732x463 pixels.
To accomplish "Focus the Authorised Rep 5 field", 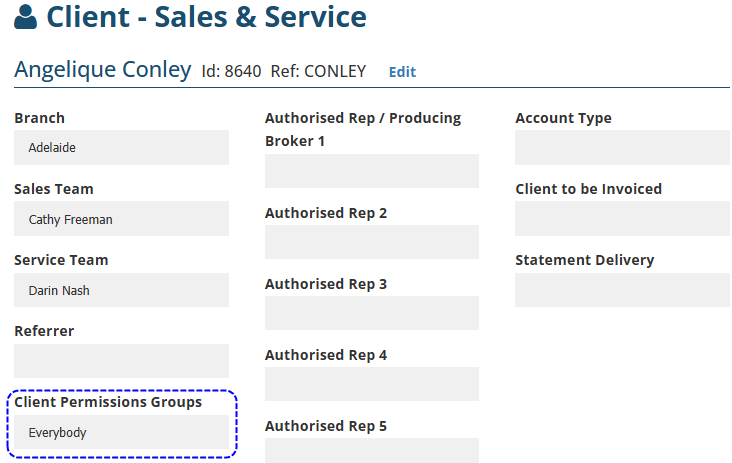I will (x=372, y=450).
